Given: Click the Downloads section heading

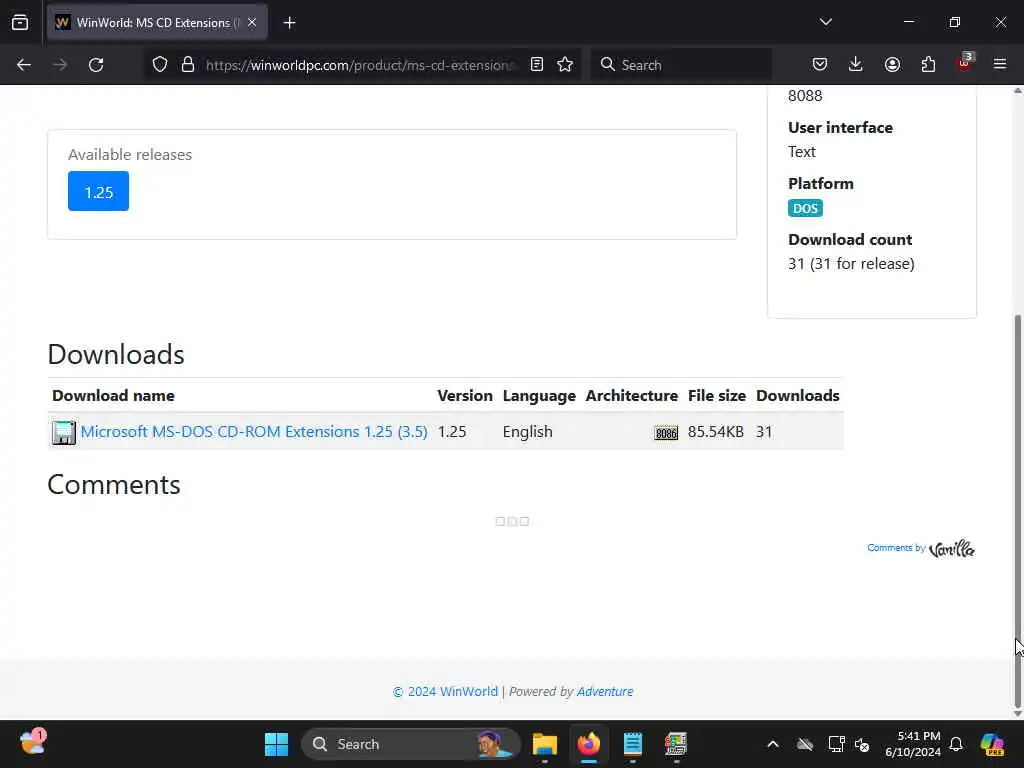Looking at the screenshot, I should pos(116,355).
